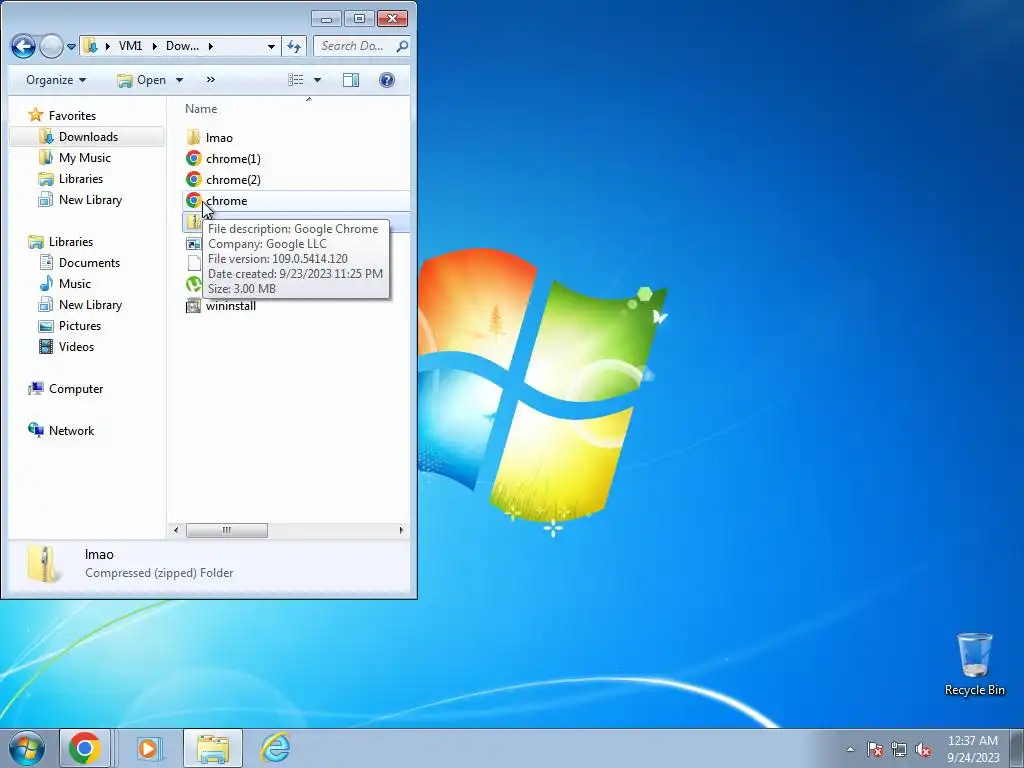Viewport: 1024px width, 768px height.
Task: Click the Name column header
Action: [200, 108]
